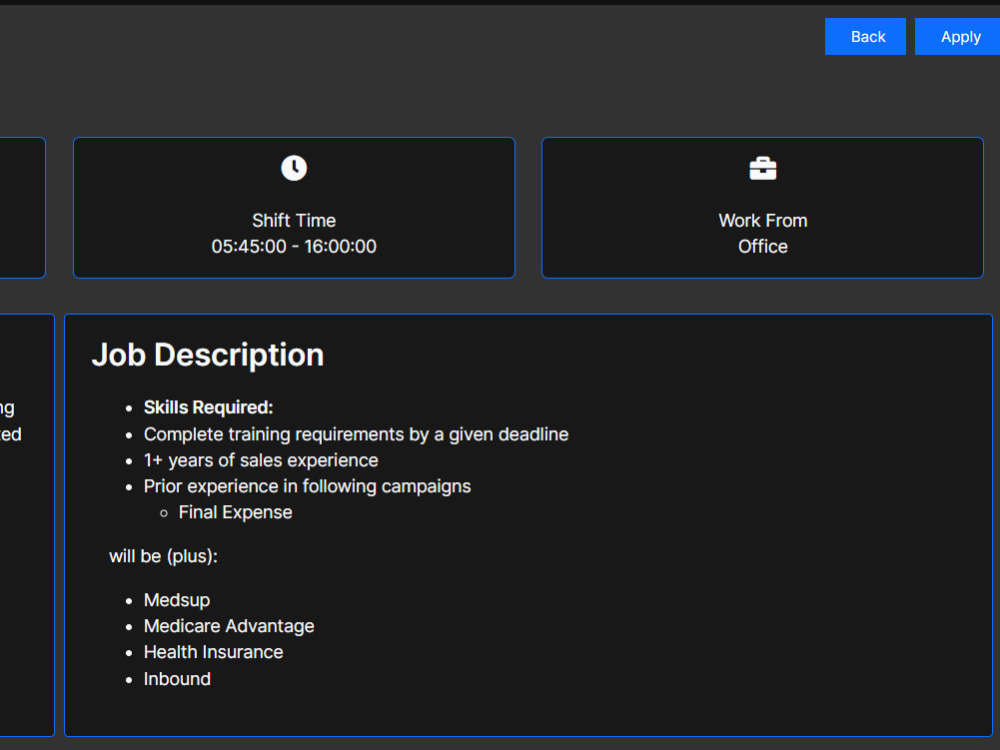
Task: Select the Inbound bullet
Action: pos(177,679)
